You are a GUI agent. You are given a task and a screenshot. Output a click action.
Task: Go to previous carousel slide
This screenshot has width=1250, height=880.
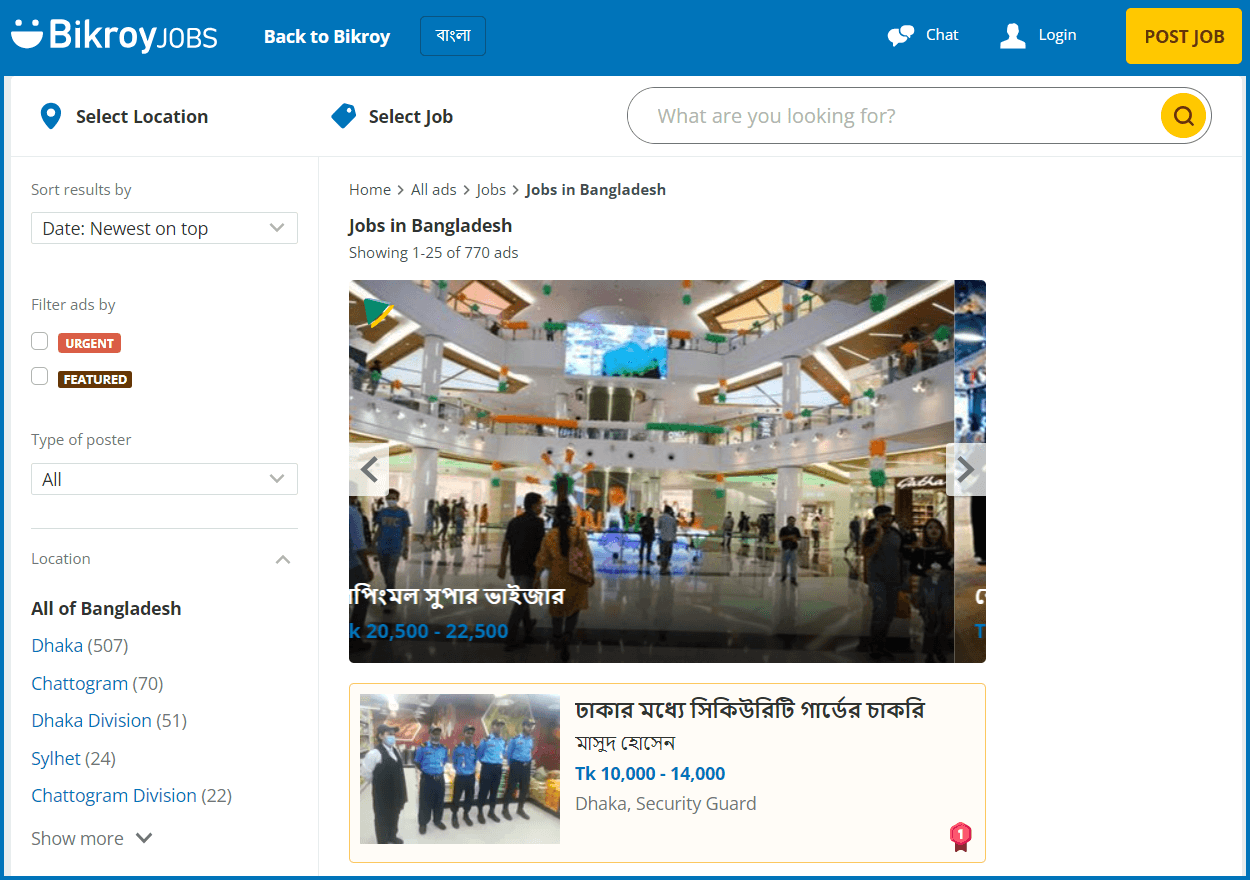coord(369,469)
